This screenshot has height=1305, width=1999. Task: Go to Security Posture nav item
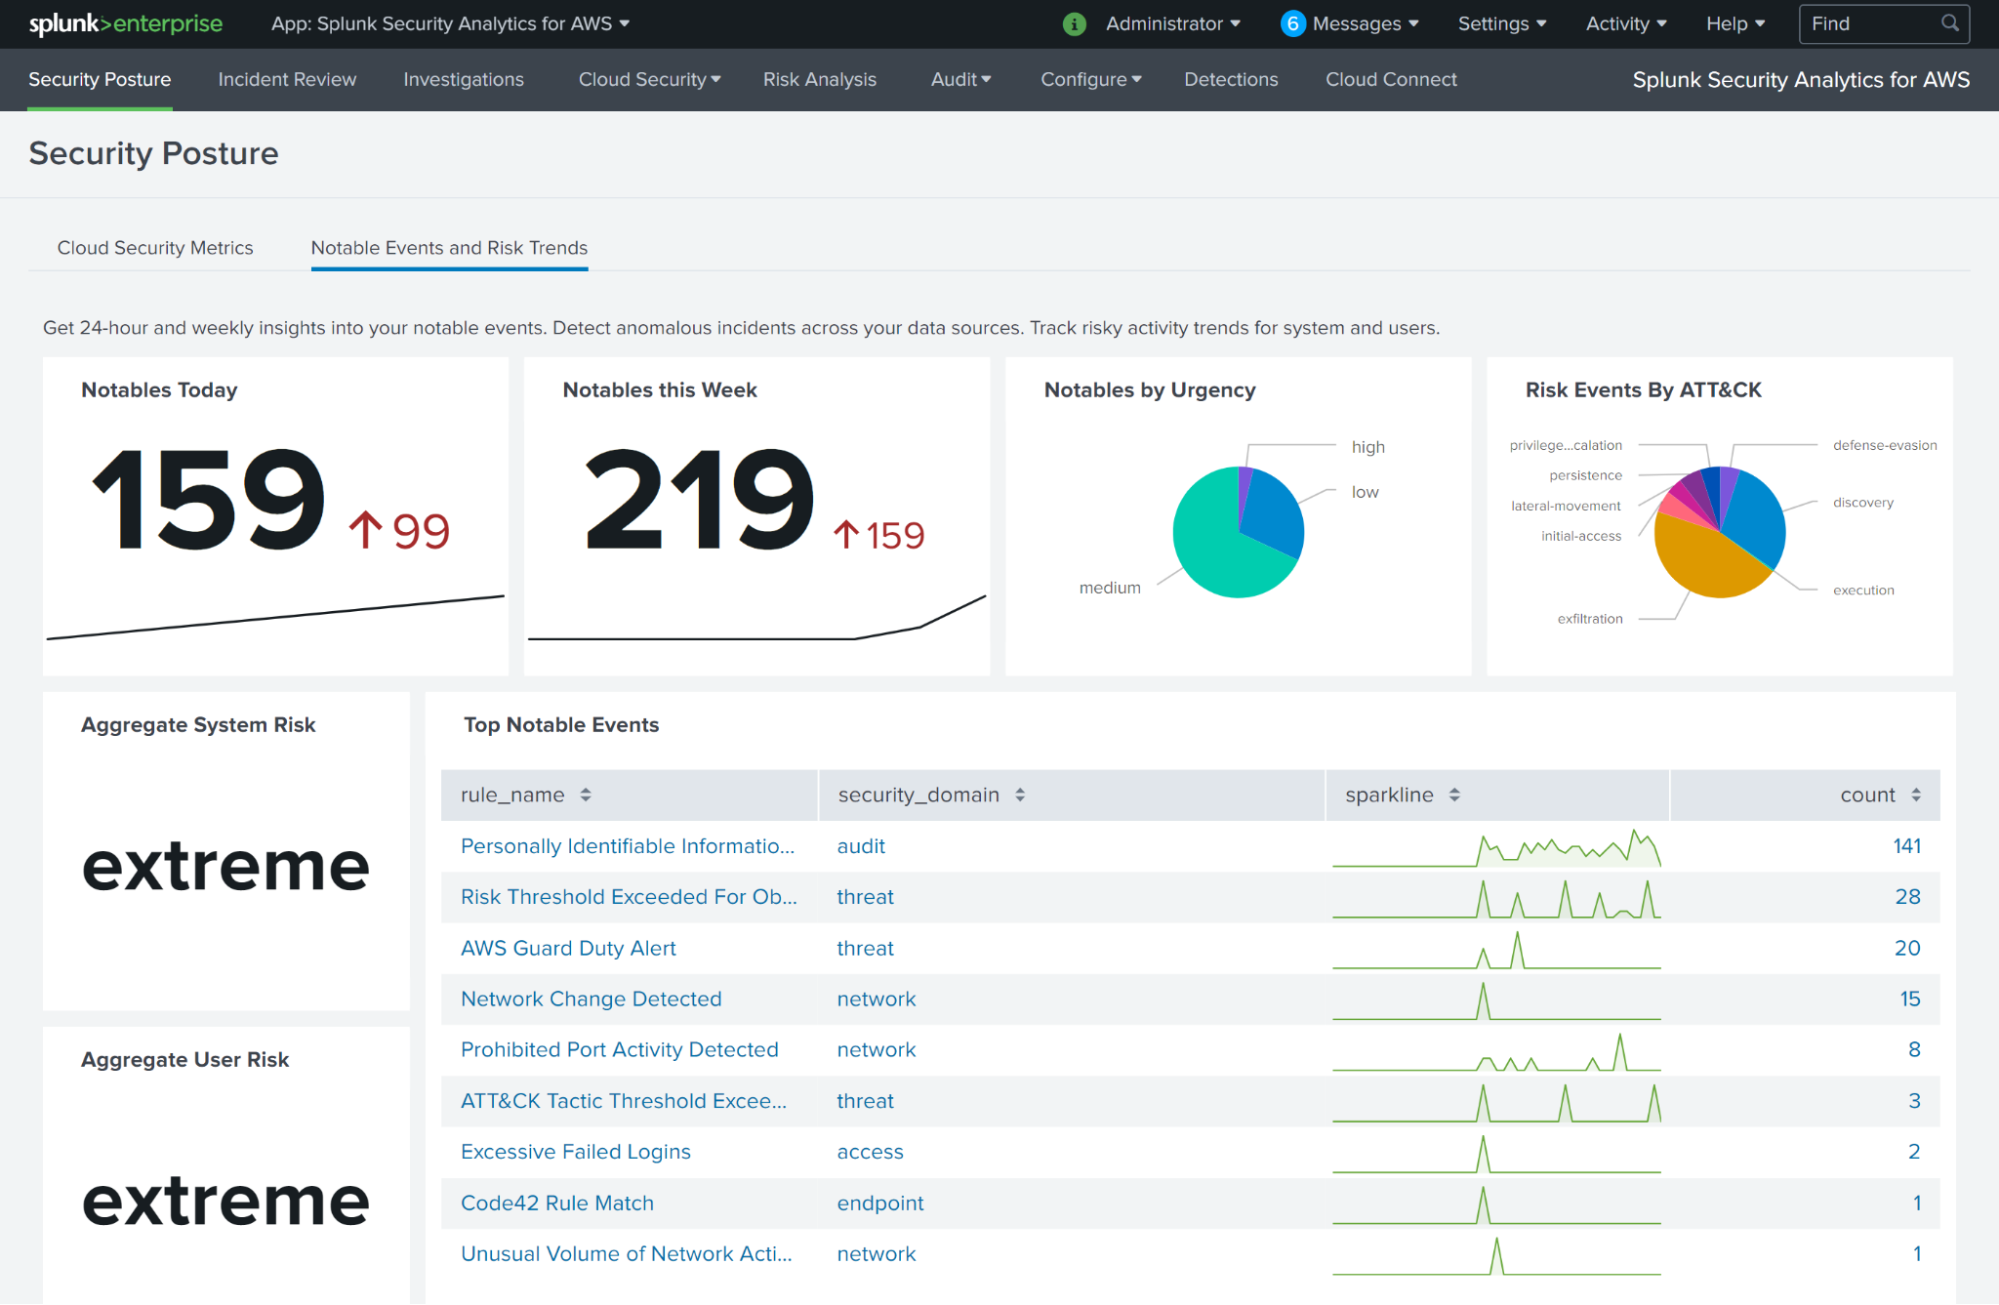[x=100, y=79]
